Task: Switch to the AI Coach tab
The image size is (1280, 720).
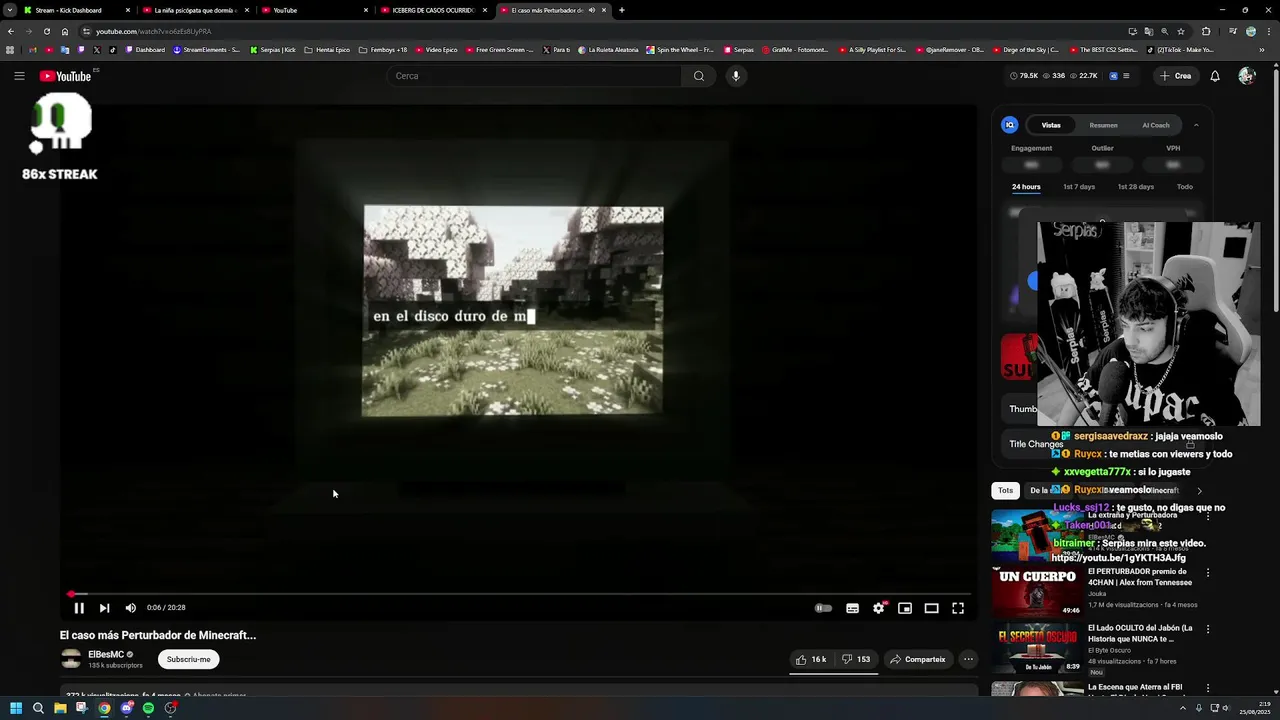Action: pyautogui.click(x=1156, y=125)
